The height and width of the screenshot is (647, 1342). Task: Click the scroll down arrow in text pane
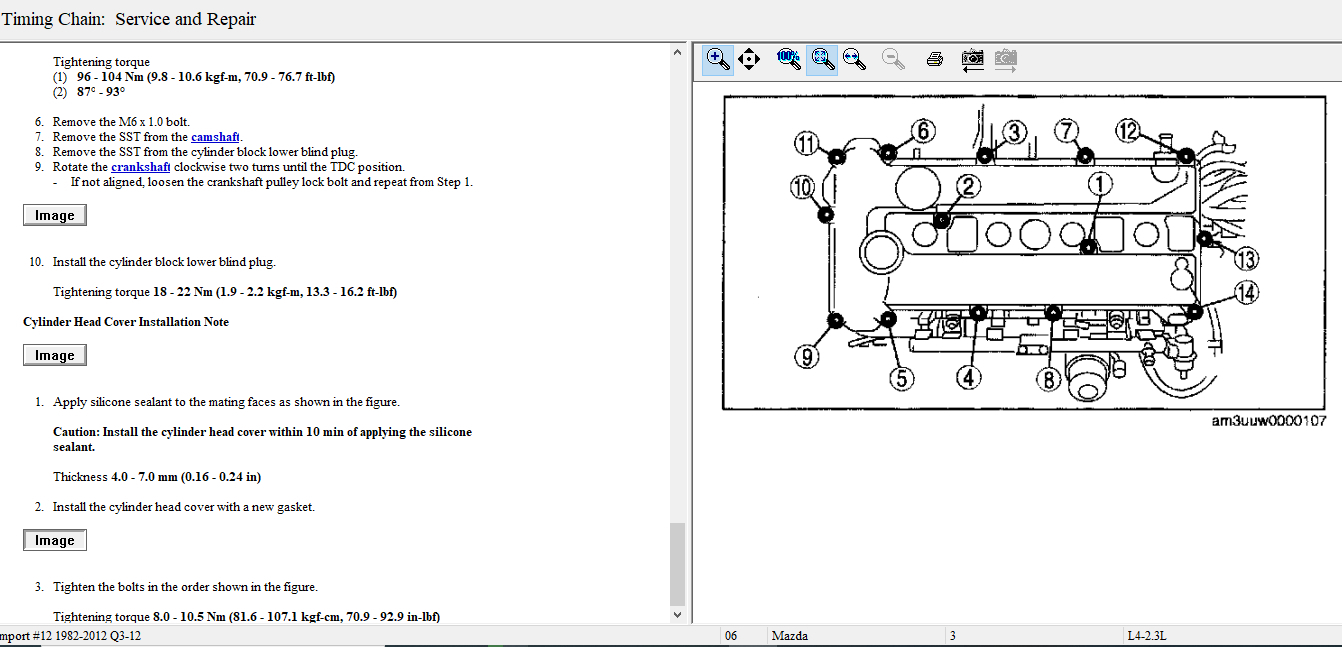(678, 615)
